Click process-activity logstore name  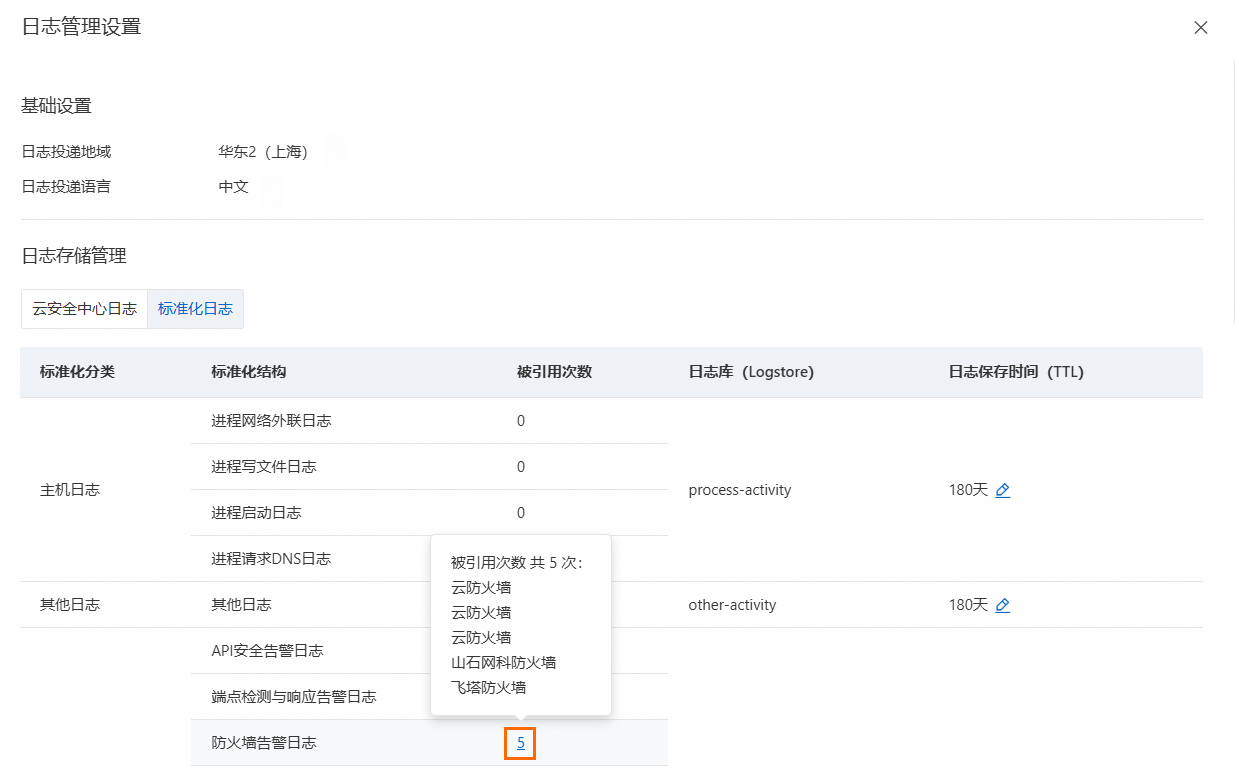point(740,490)
